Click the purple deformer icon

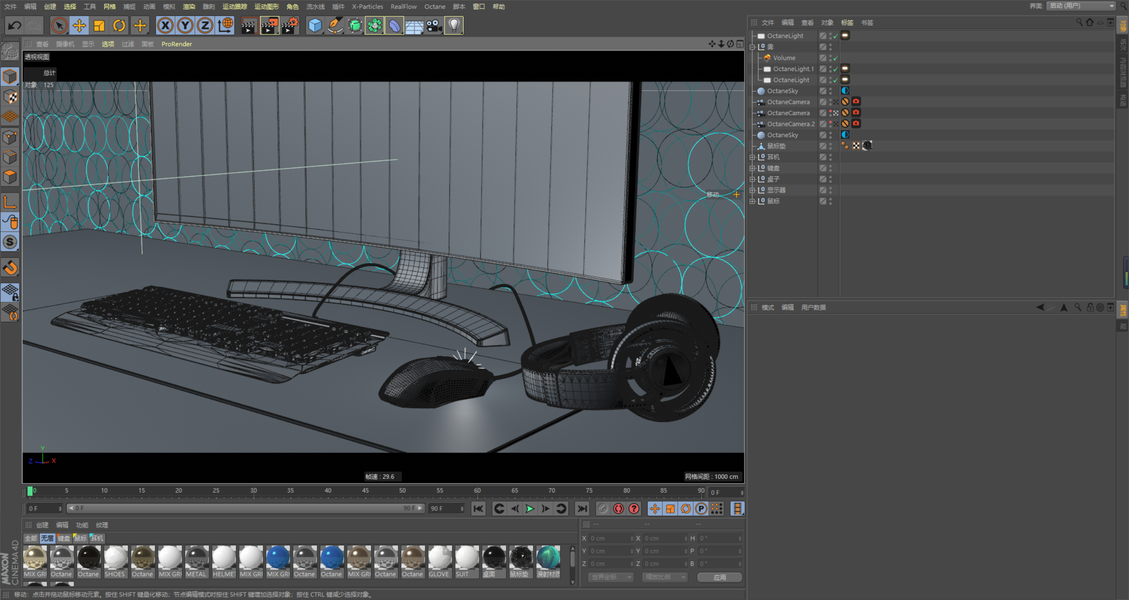(394, 25)
